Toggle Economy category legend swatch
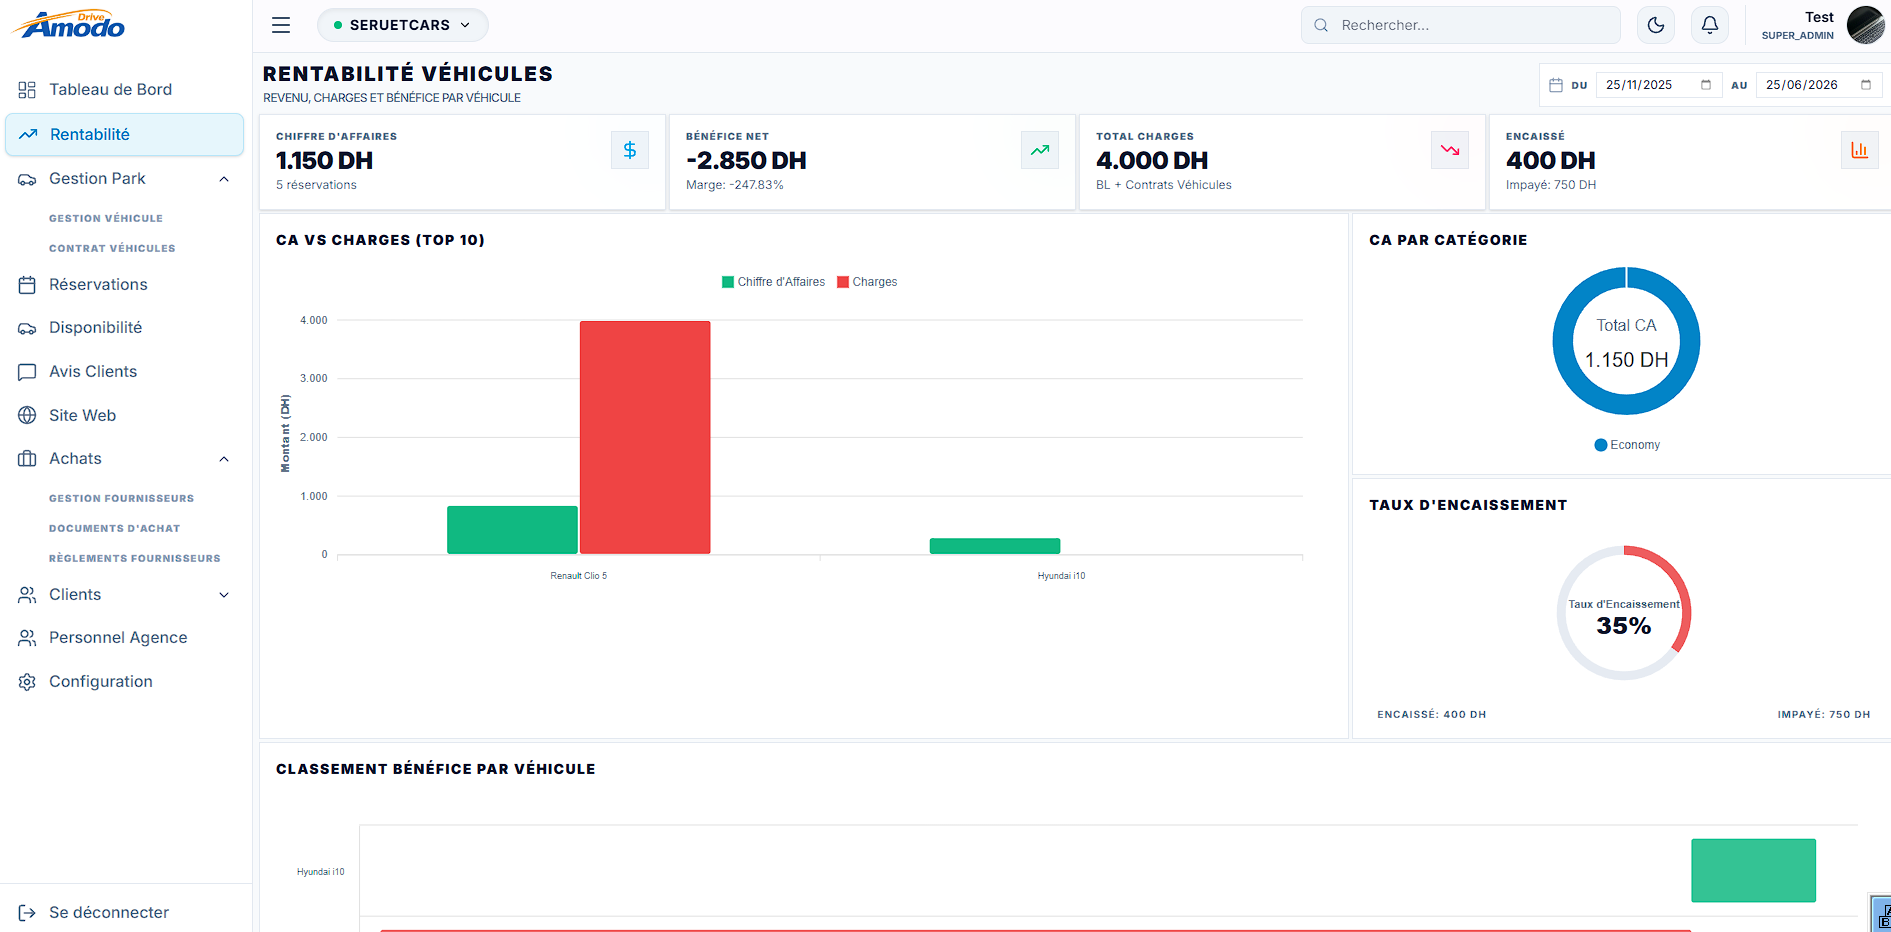The height and width of the screenshot is (932, 1891). pyautogui.click(x=1600, y=445)
